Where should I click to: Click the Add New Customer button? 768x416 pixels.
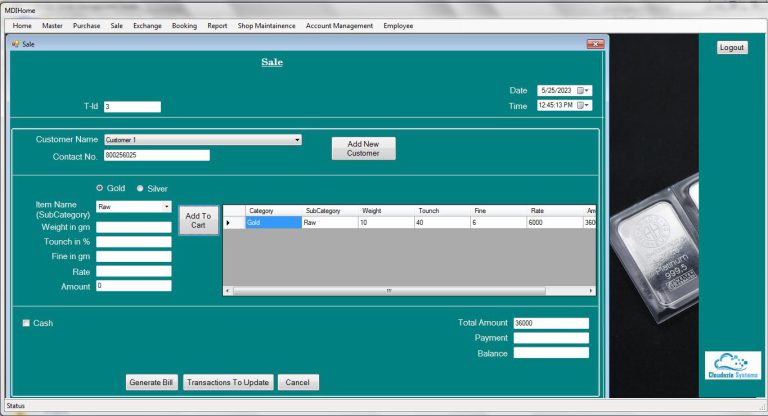363,148
